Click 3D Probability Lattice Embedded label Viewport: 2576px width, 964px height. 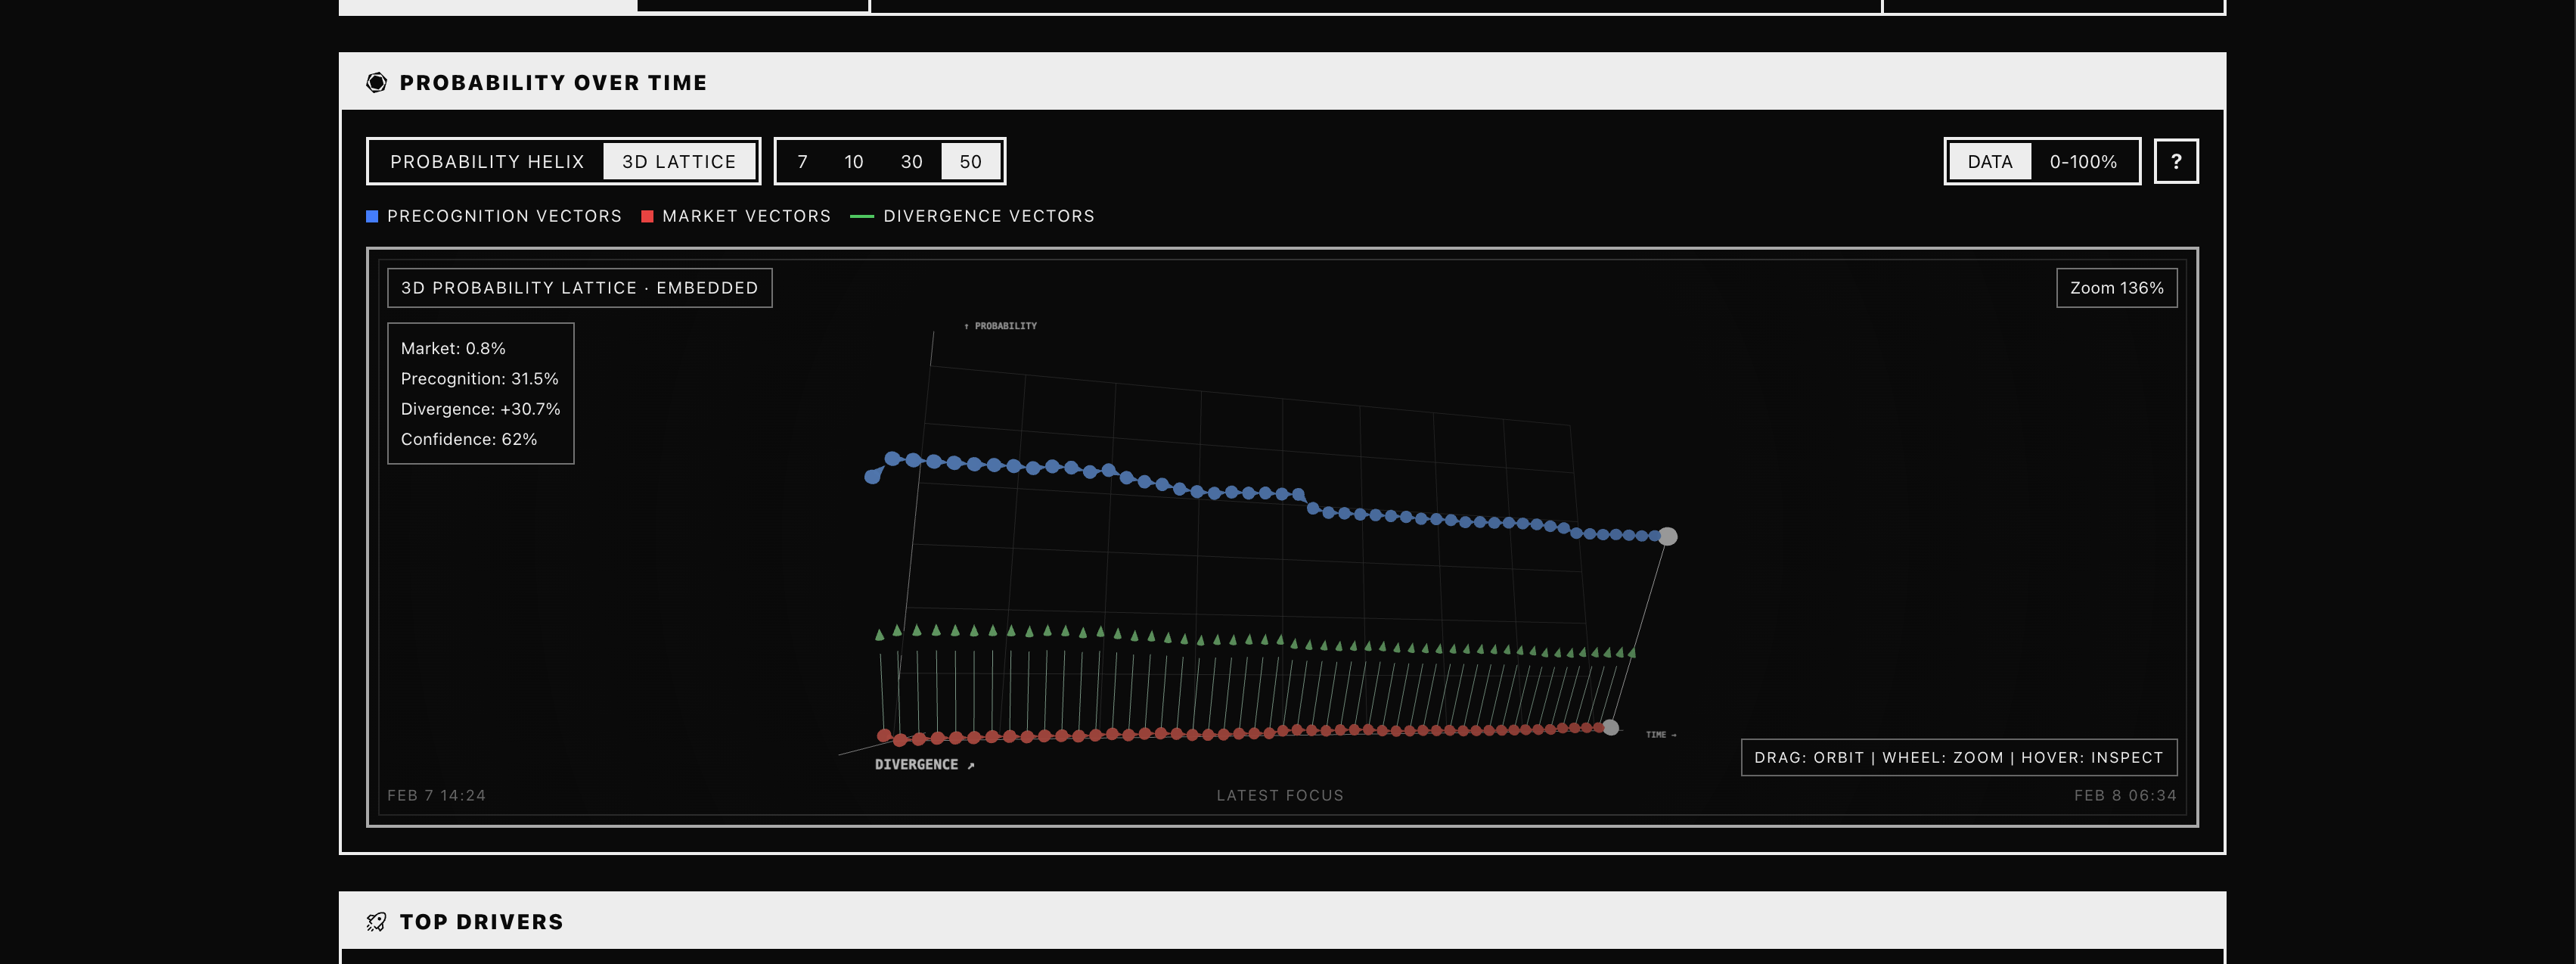tap(579, 288)
